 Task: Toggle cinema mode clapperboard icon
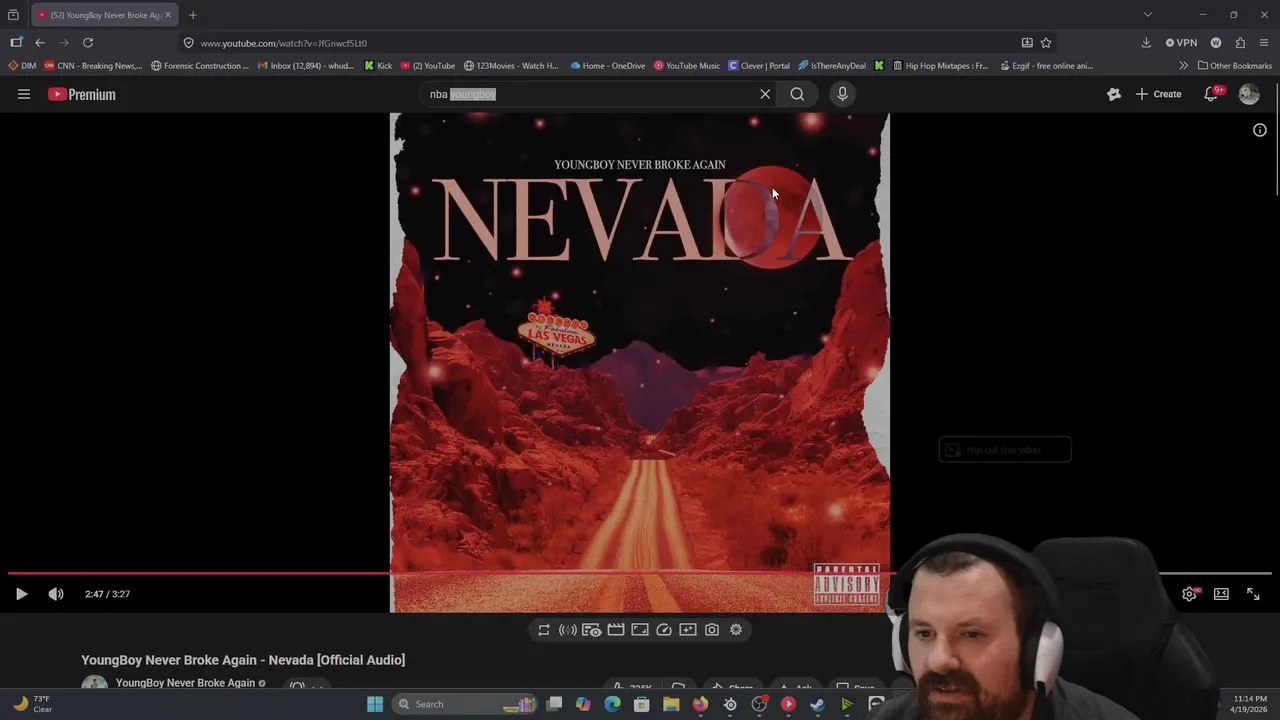pyautogui.click(x=616, y=630)
